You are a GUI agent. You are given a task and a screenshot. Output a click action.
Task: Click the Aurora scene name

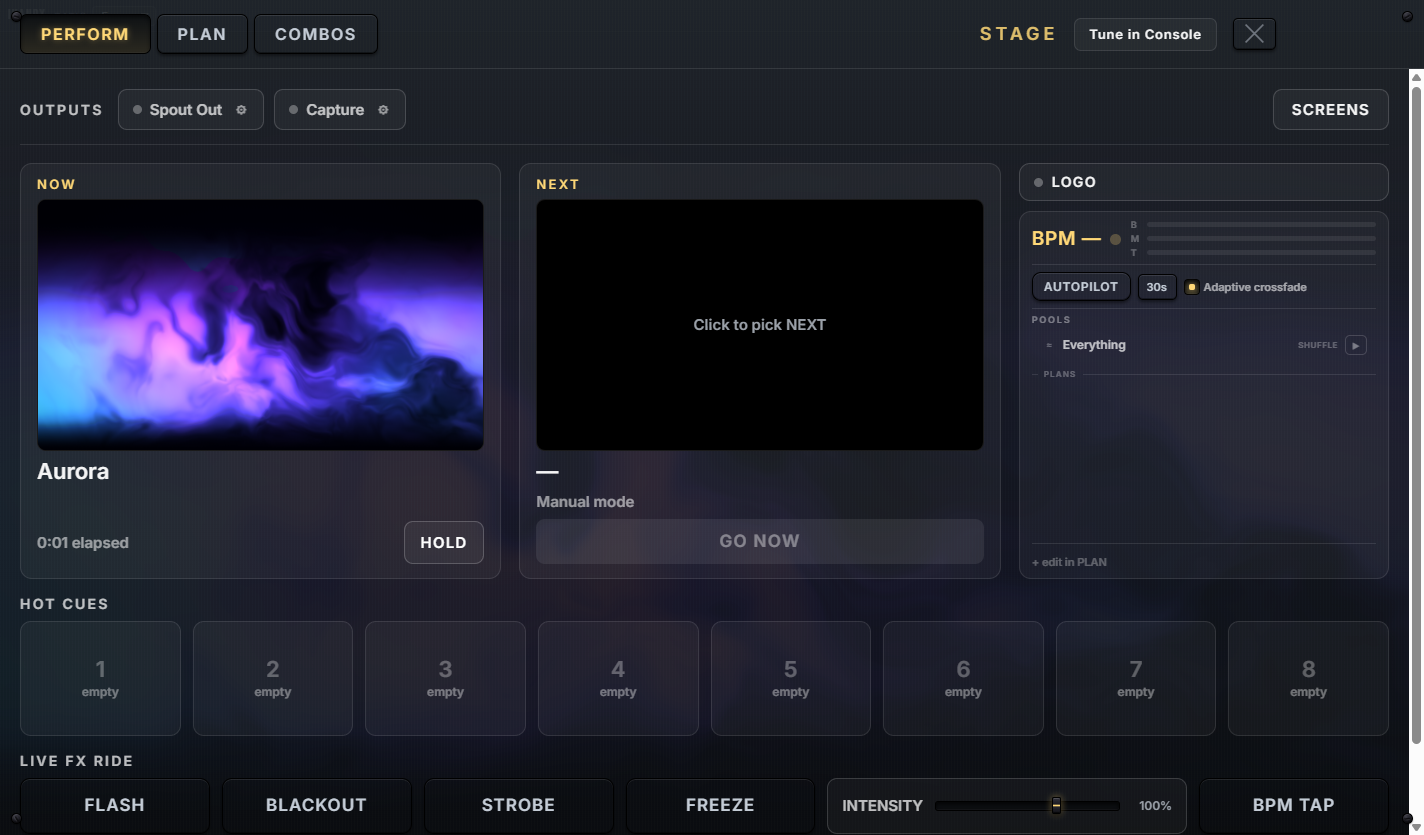(73, 472)
